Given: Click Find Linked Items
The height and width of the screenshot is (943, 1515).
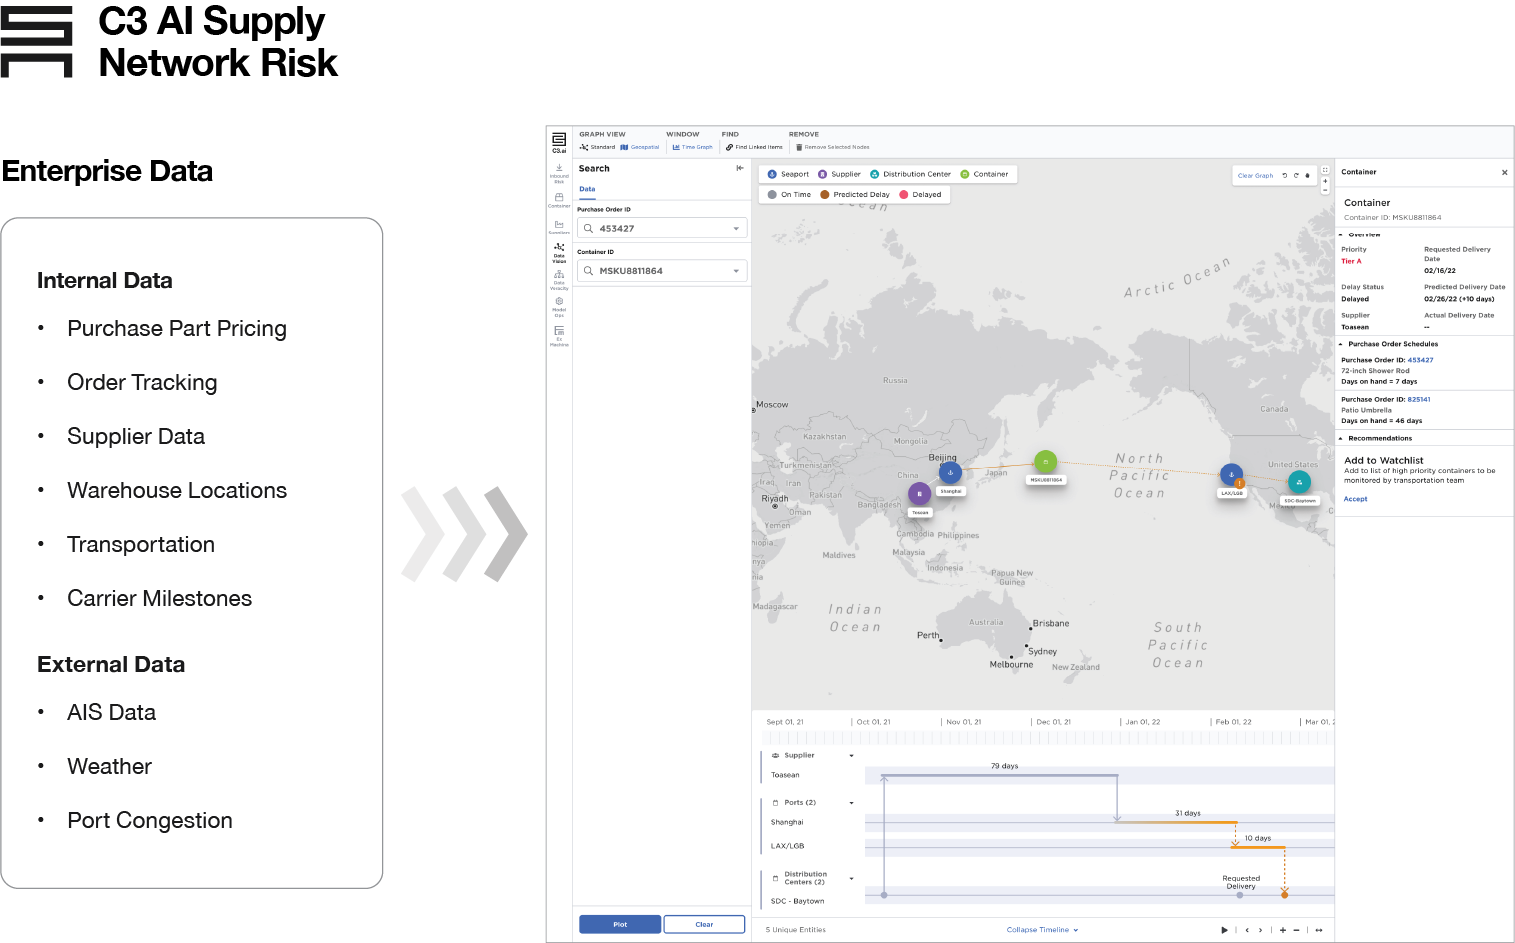Looking at the screenshot, I should pos(755,147).
